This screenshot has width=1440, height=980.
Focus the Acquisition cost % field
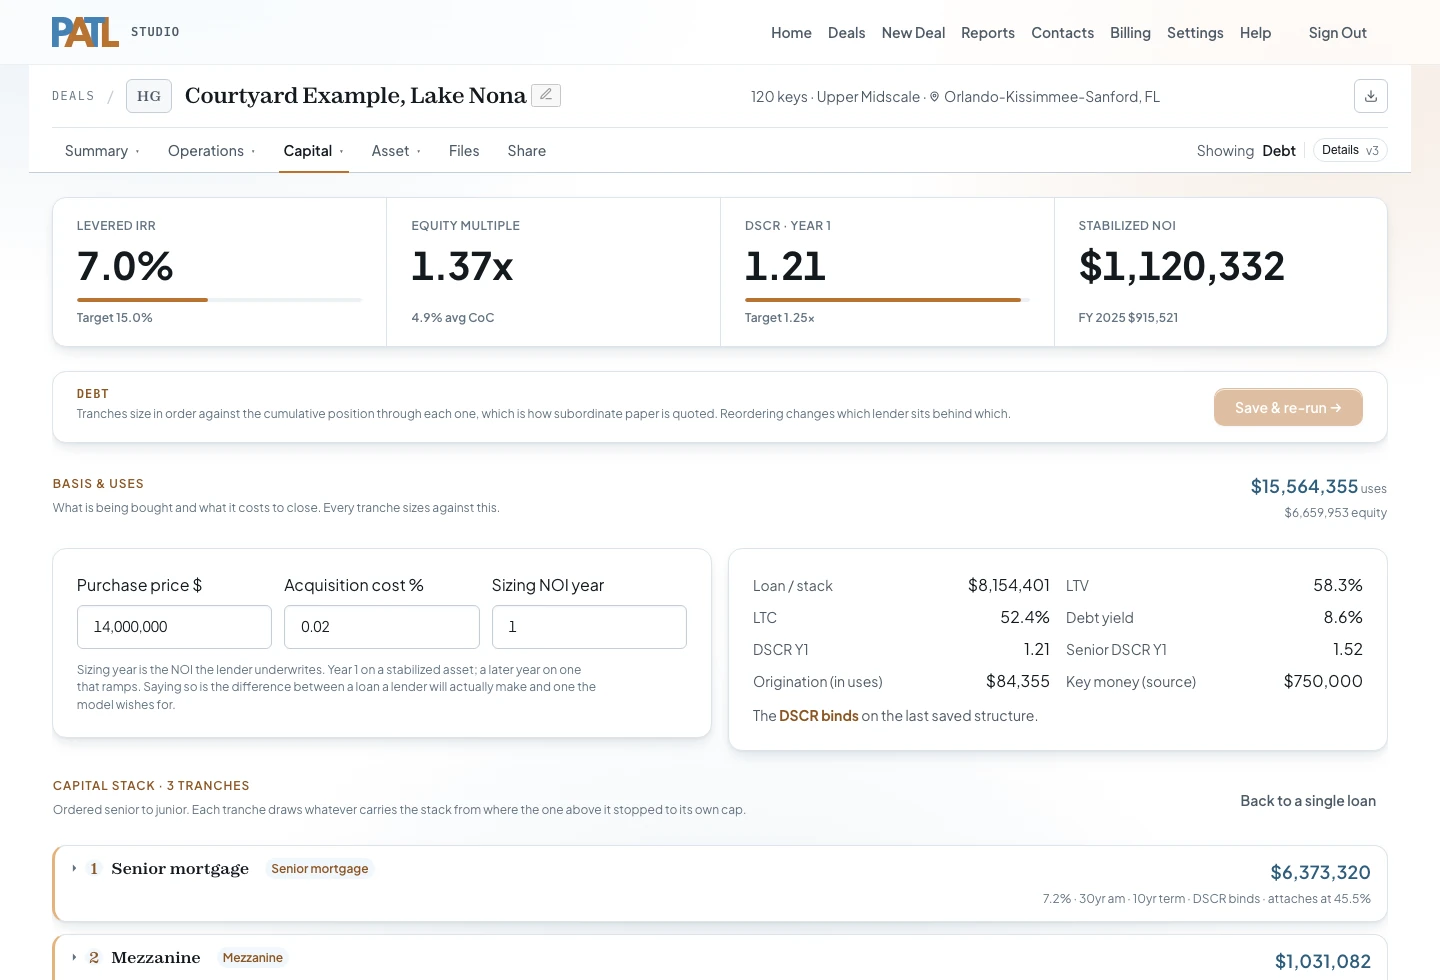pyautogui.click(x=382, y=627)
